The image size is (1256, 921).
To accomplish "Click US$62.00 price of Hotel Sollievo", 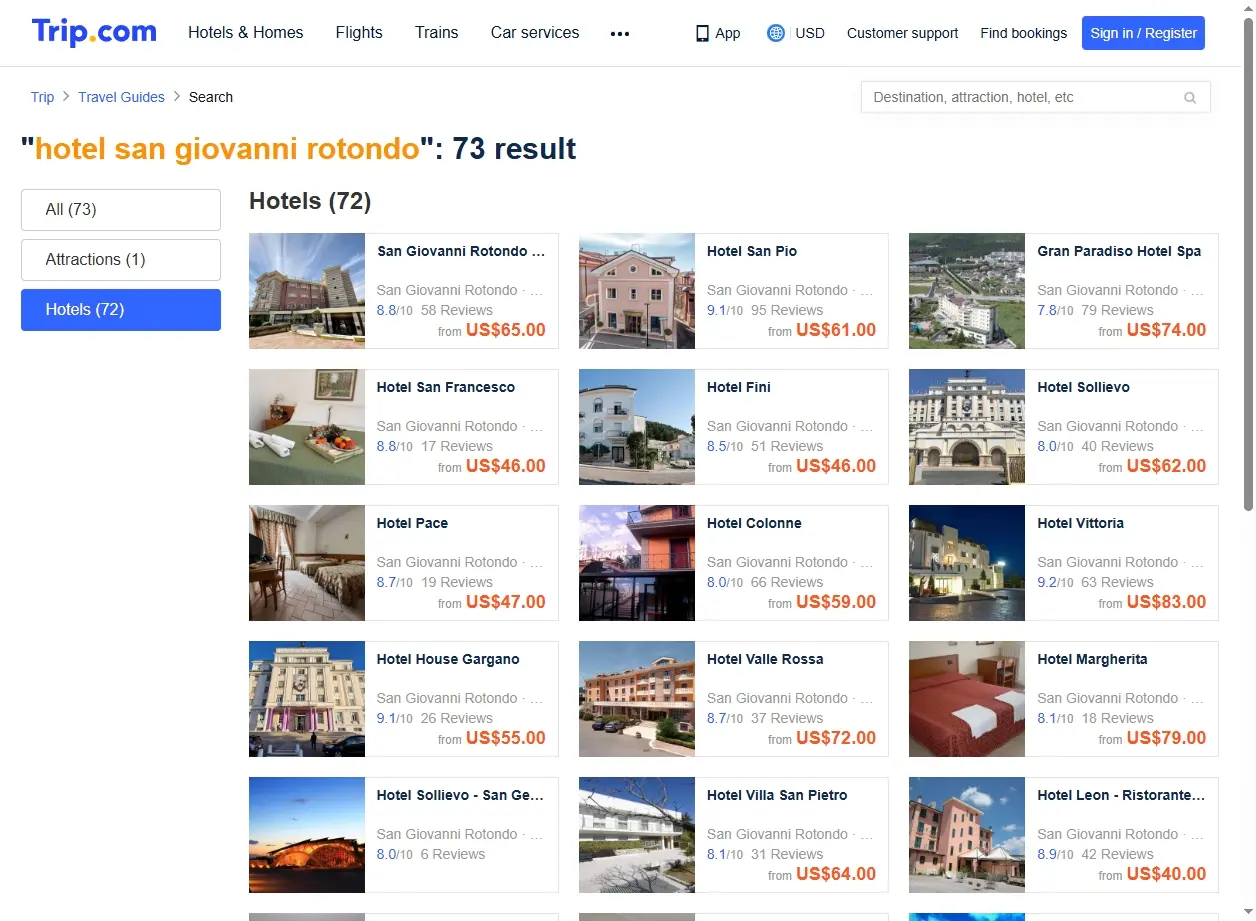I will 1166,466.
